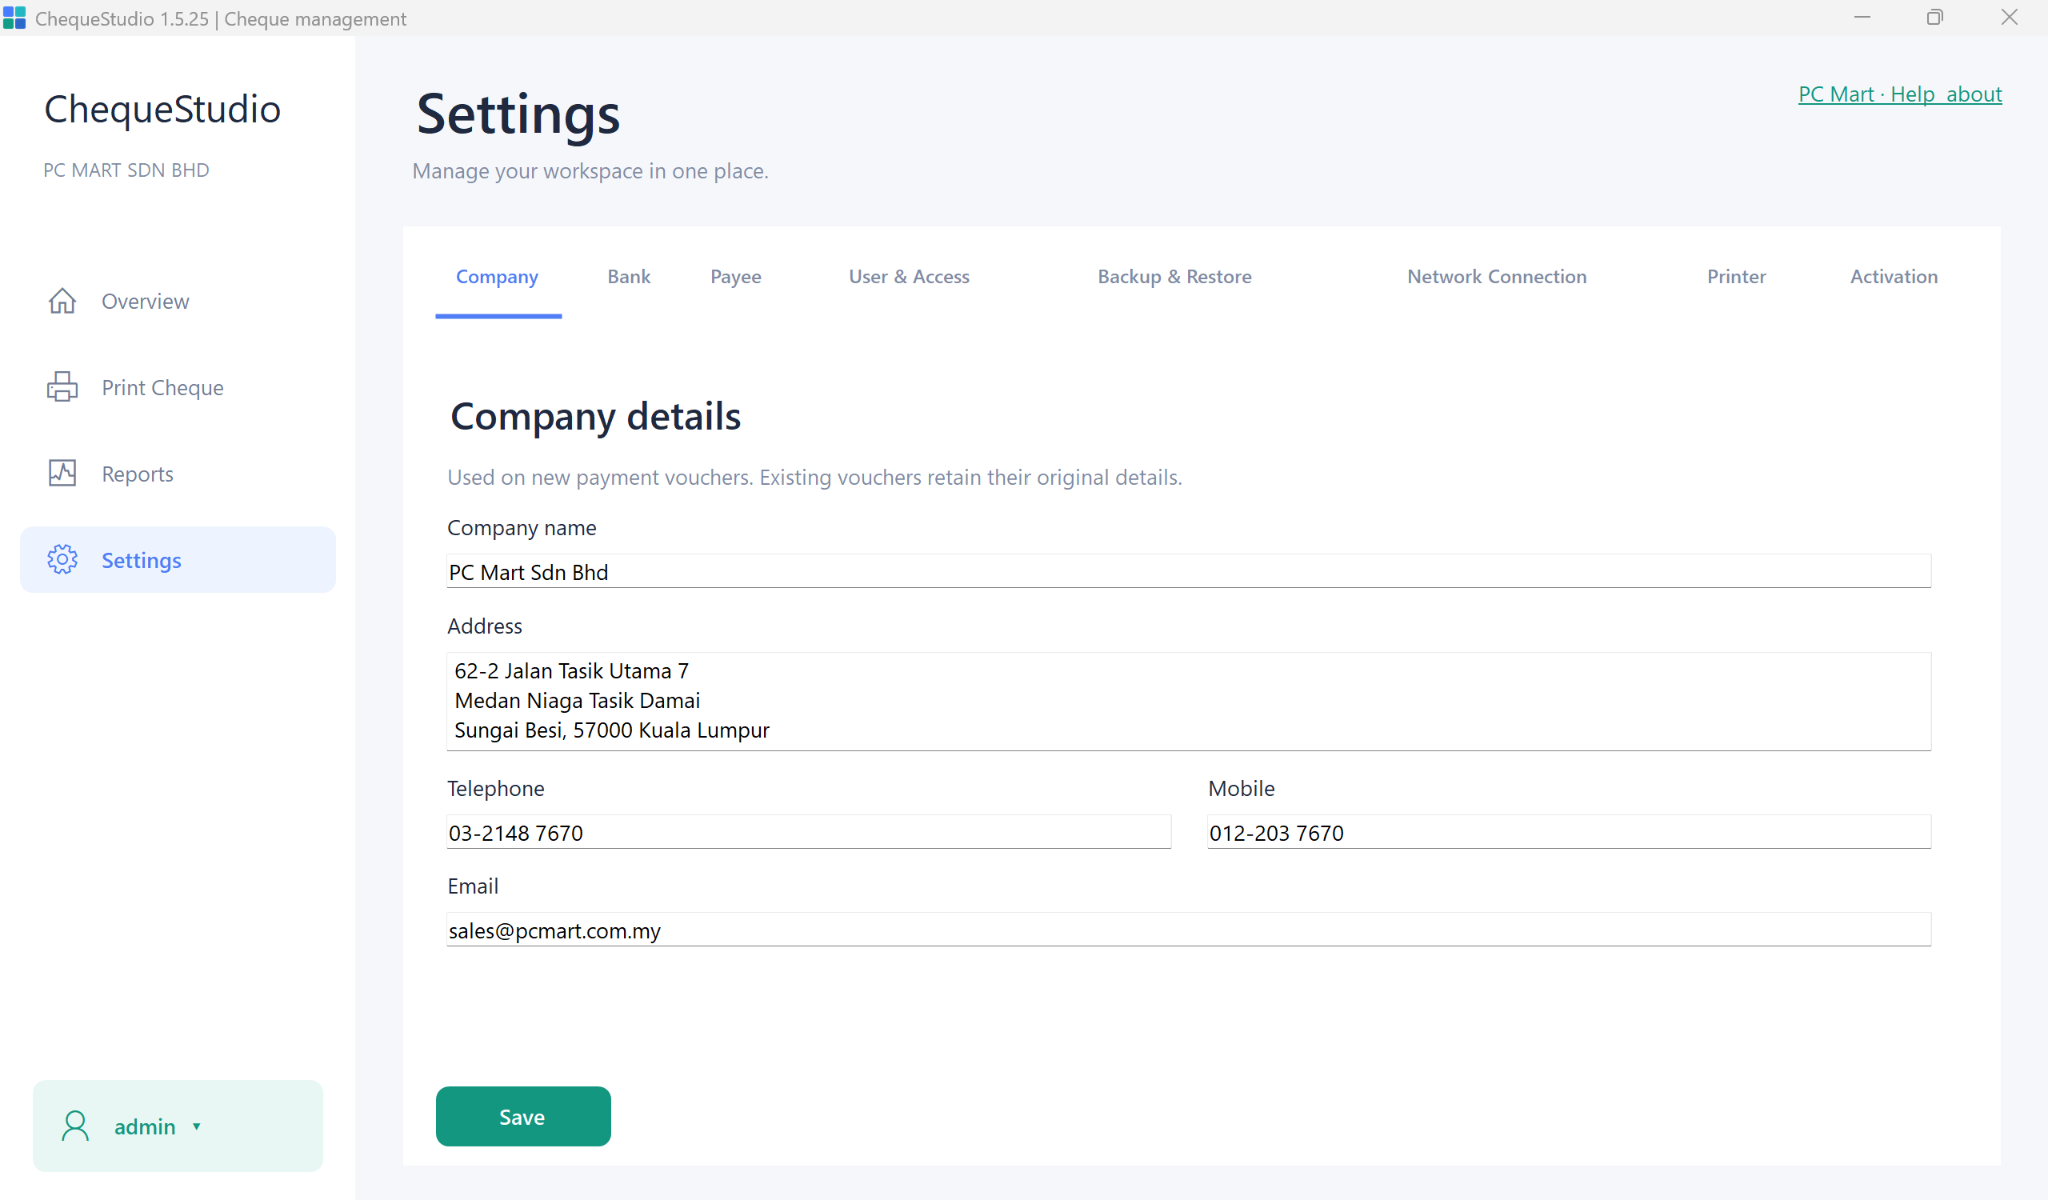This screenshot has height=1200, width=2048.
Task: Click the 'Medan Niaga Tasik Damai' address line
Action: tap(577, 701)
